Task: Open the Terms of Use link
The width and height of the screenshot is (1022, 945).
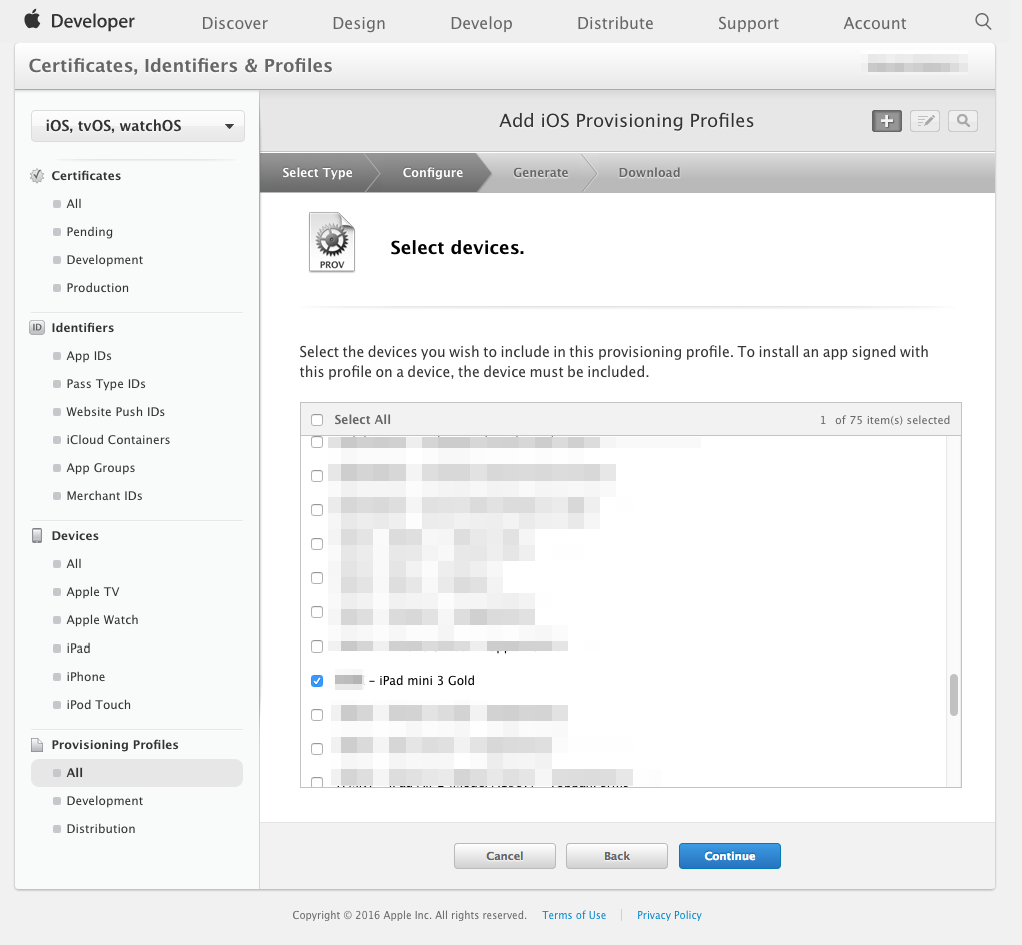Action: (574, 915)
